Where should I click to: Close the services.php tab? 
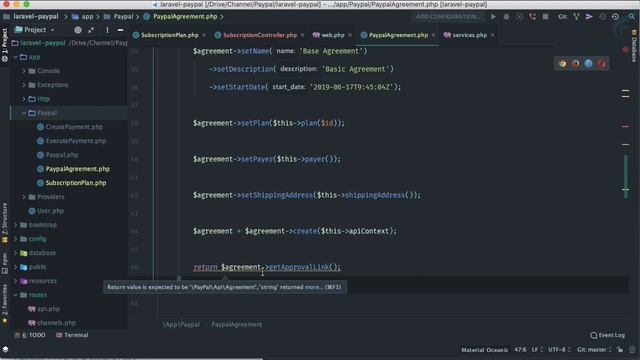493,35
